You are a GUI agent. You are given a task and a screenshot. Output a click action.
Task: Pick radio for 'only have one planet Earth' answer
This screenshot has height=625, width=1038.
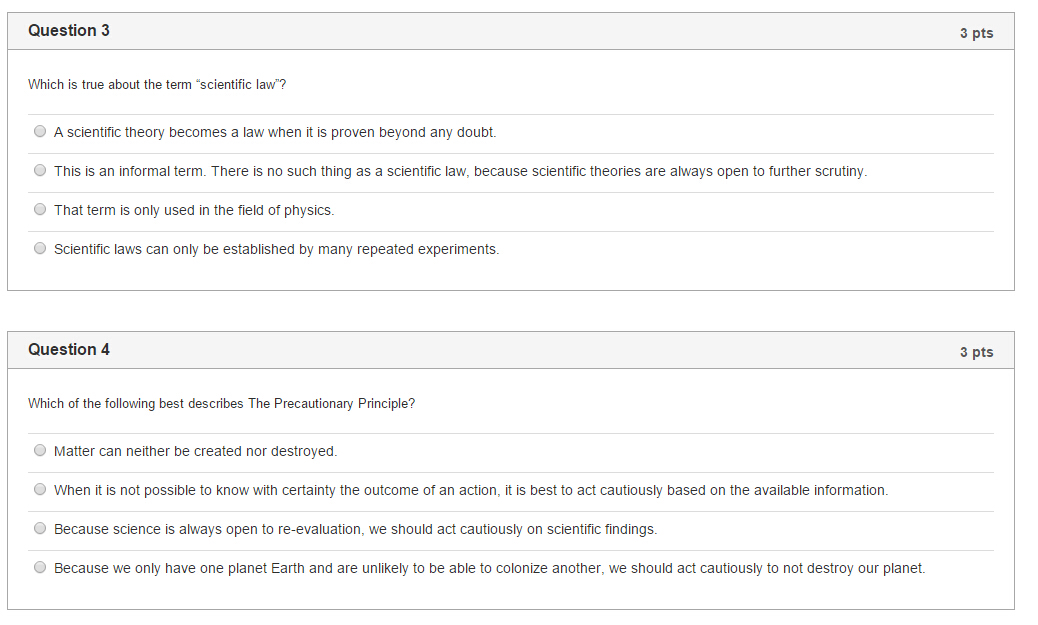(x=40, y=568)
